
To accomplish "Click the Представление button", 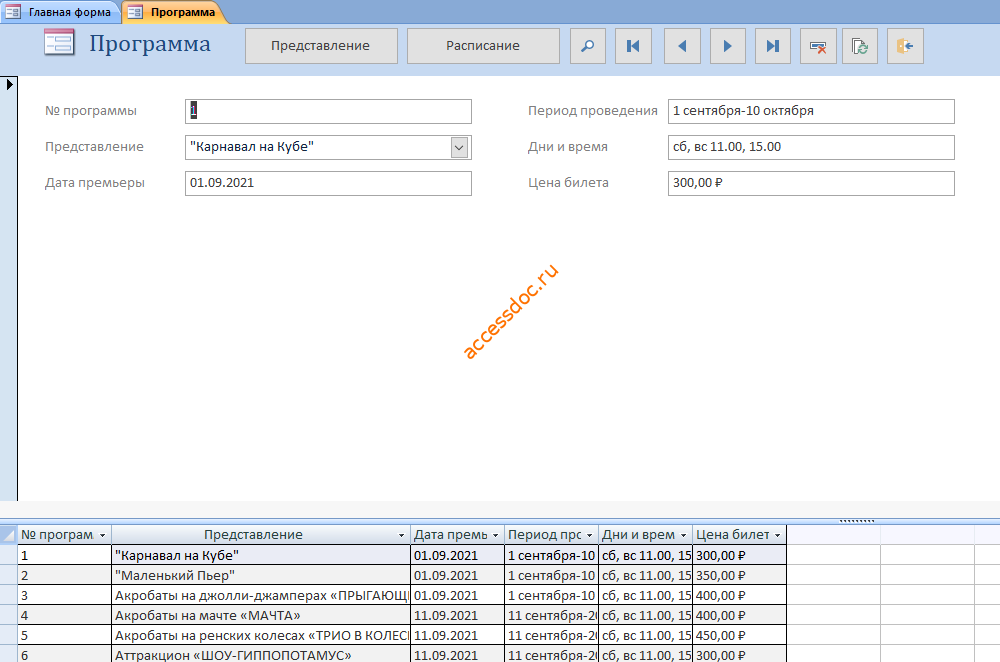I will tap(321, 46).
